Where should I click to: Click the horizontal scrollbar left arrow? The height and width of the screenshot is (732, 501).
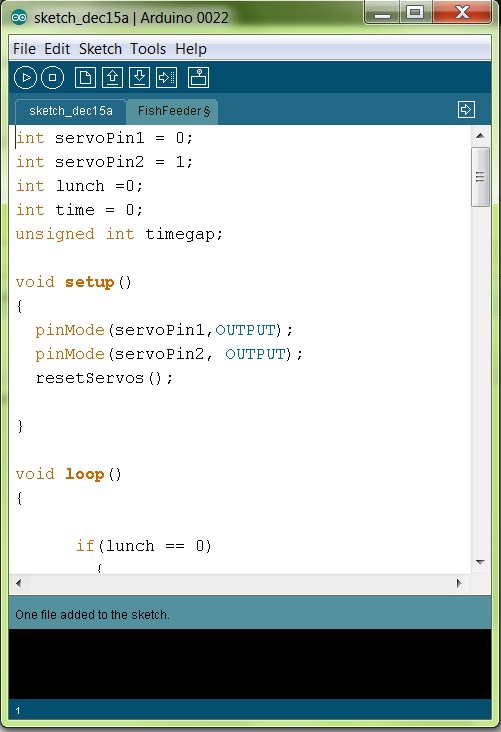[x=19, y=583]
